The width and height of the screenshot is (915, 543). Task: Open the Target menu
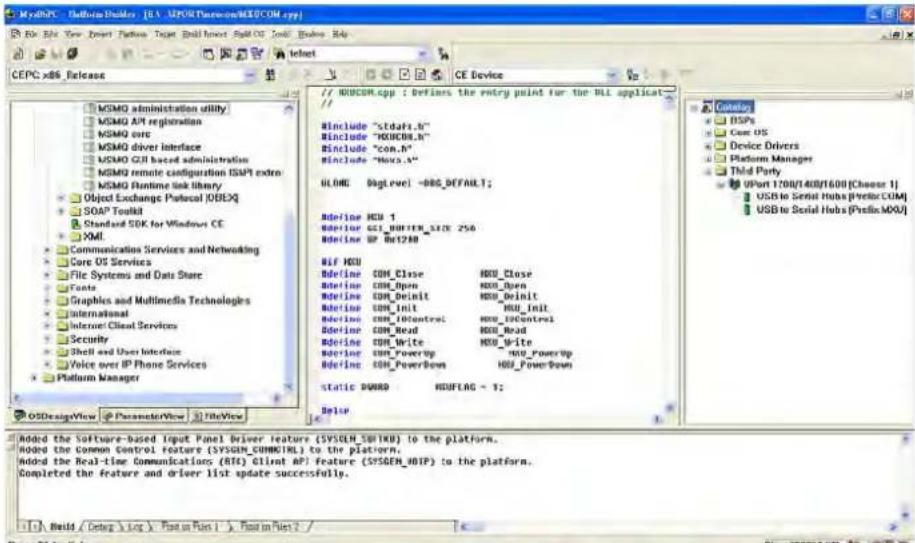click(165, 34)
